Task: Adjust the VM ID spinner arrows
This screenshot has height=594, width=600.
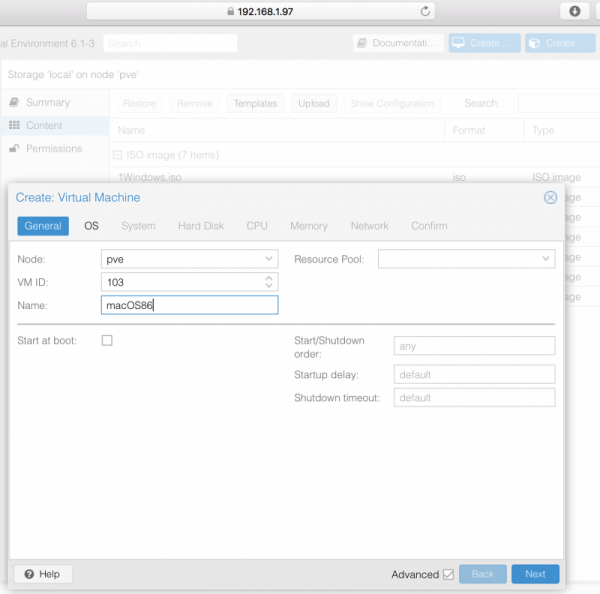Action: point(268,282)
